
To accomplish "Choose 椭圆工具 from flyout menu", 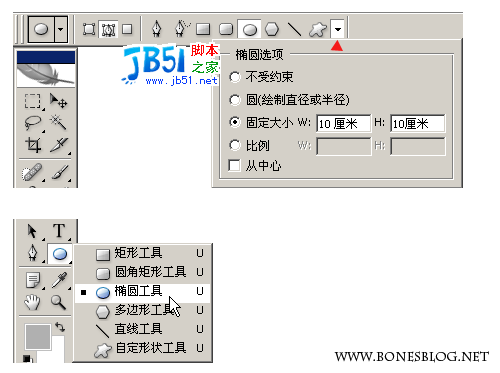I will click(143, 292).
